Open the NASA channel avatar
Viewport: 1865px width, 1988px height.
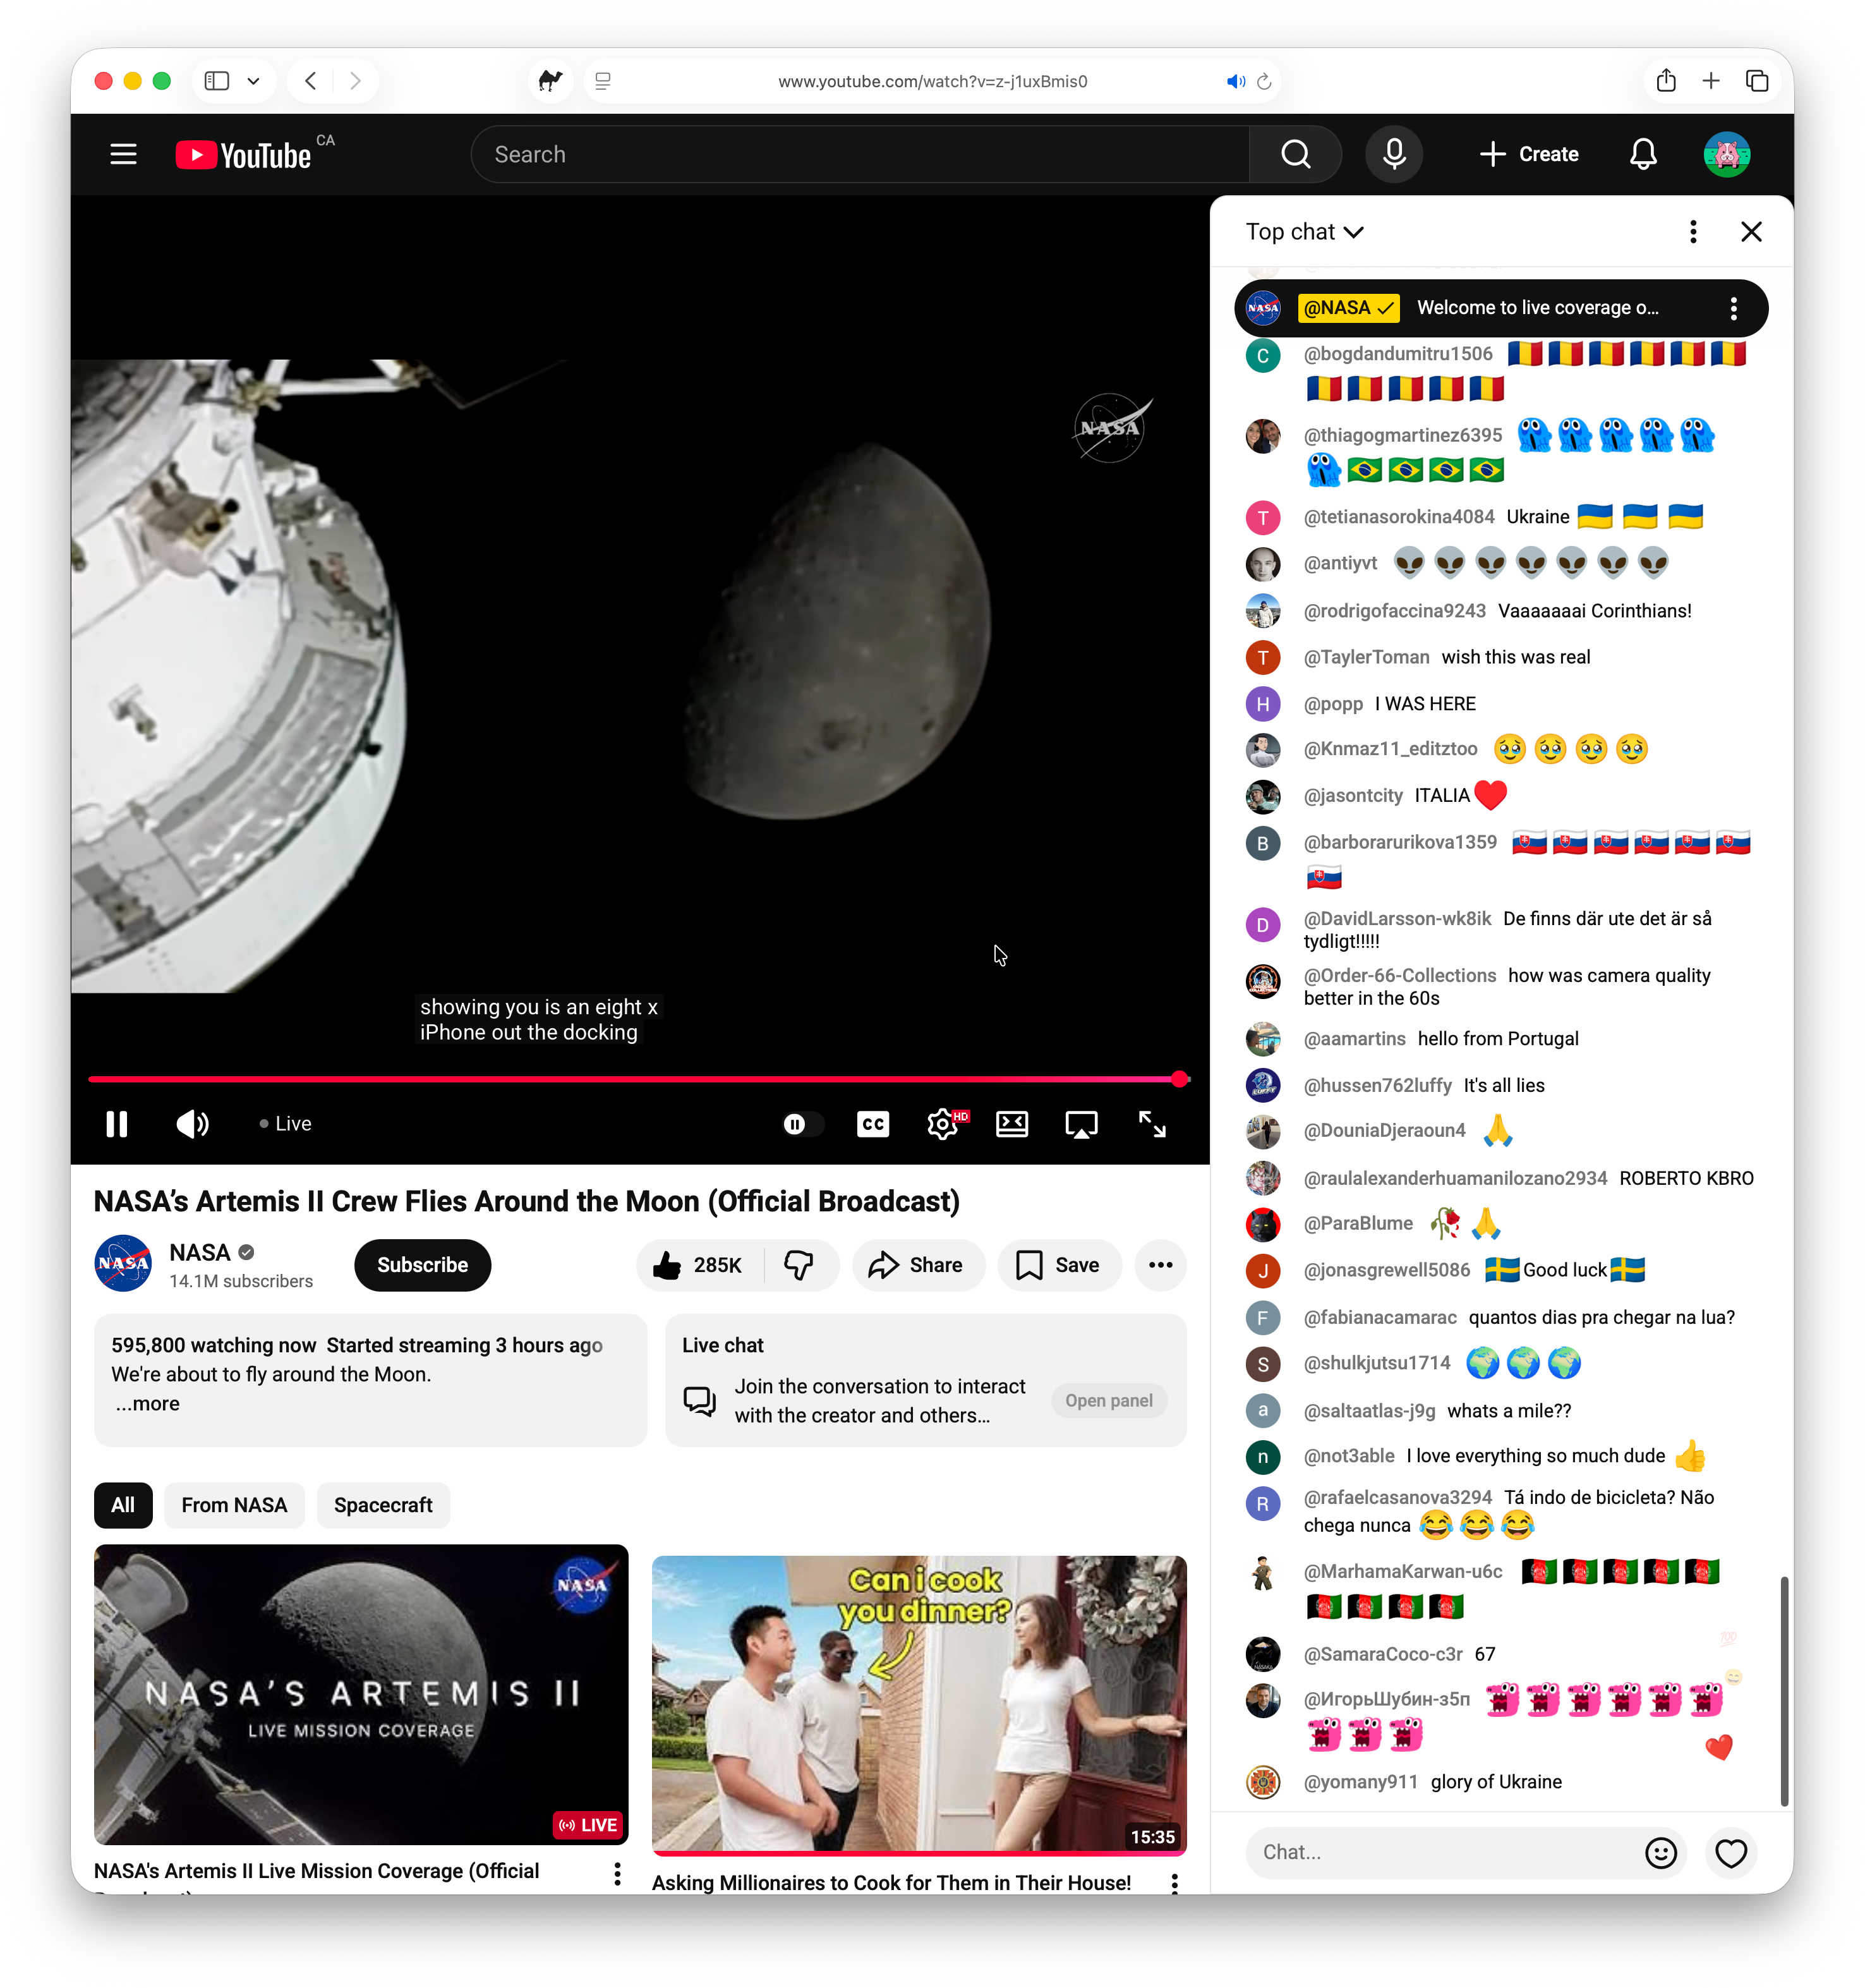click(123, 1264)
